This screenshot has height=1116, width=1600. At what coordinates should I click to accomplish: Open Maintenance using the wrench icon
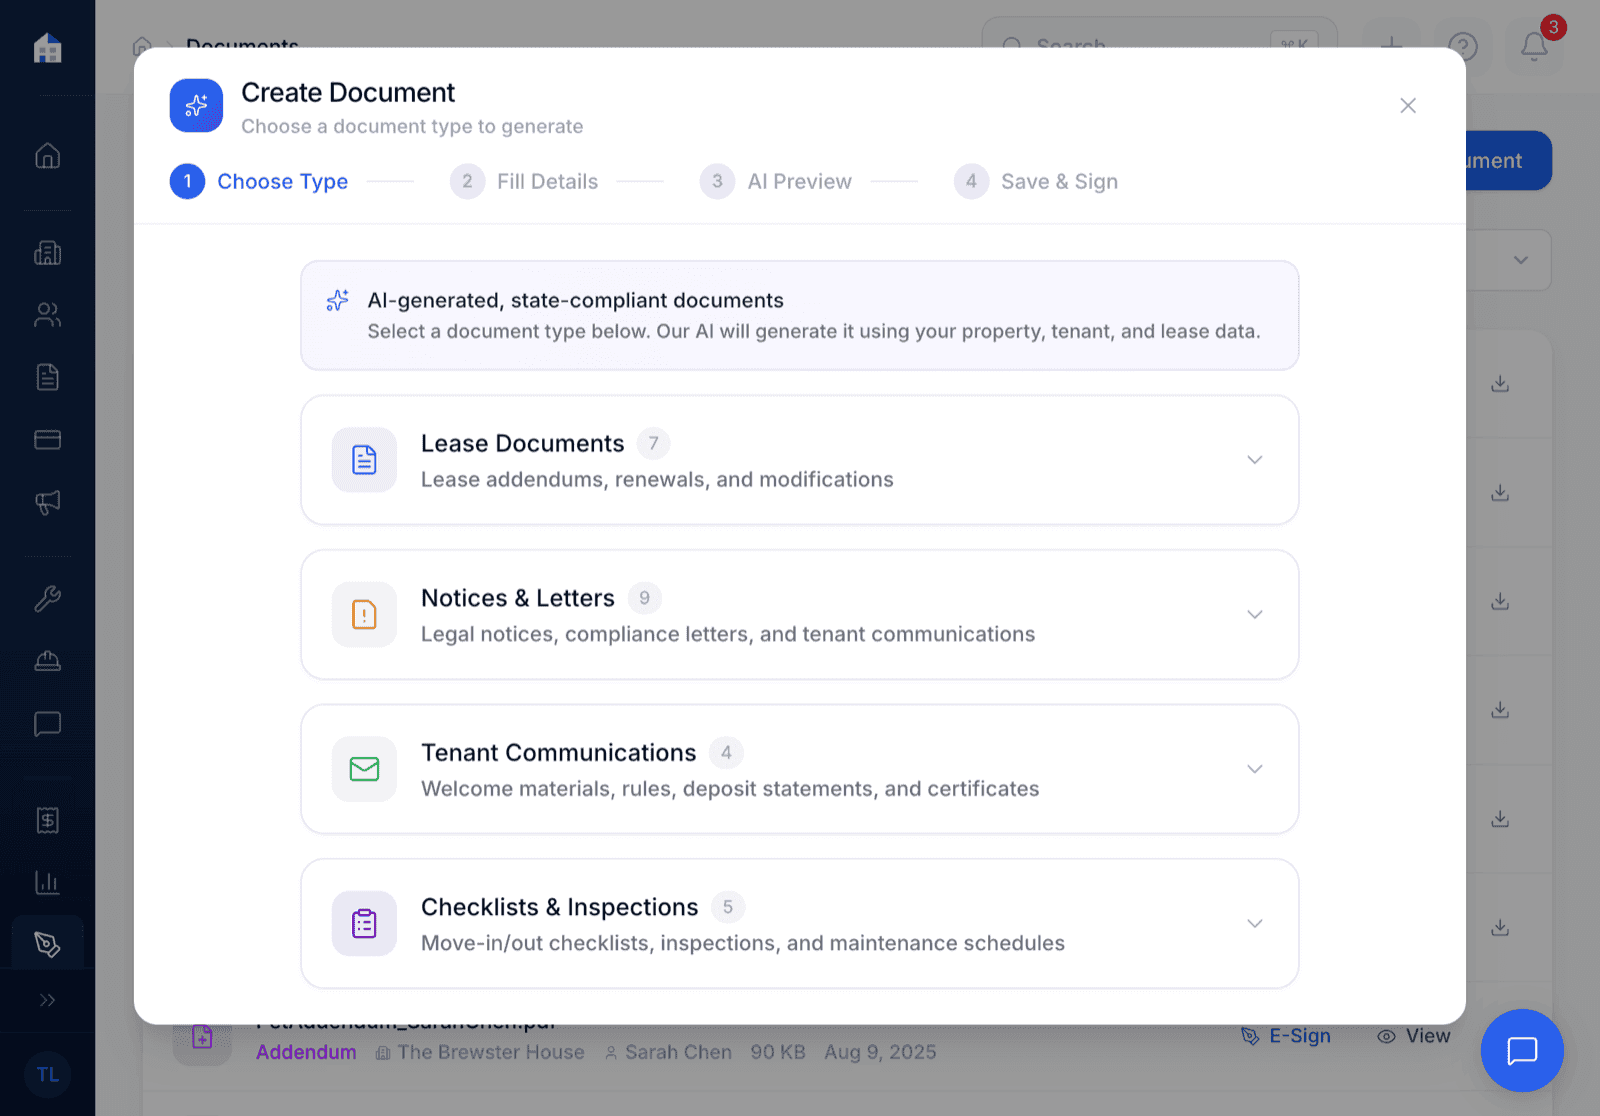(47, 598)
